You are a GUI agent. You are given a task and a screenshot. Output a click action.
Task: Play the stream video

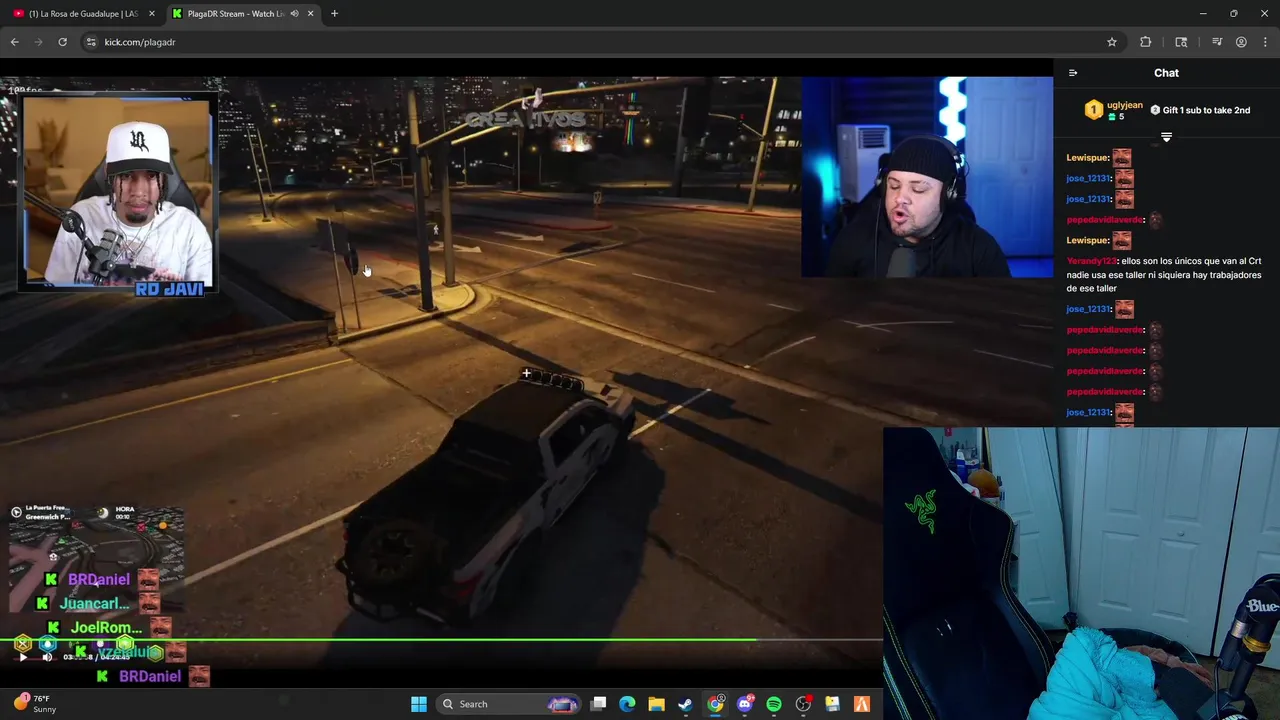click(x=22, y=657)
